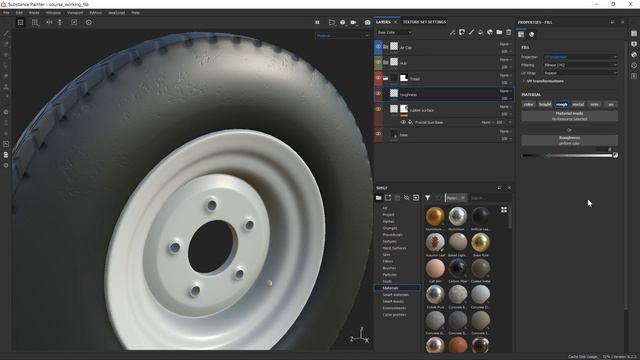Open blend mode dropdown of roughness layer

tap(506, 91)
